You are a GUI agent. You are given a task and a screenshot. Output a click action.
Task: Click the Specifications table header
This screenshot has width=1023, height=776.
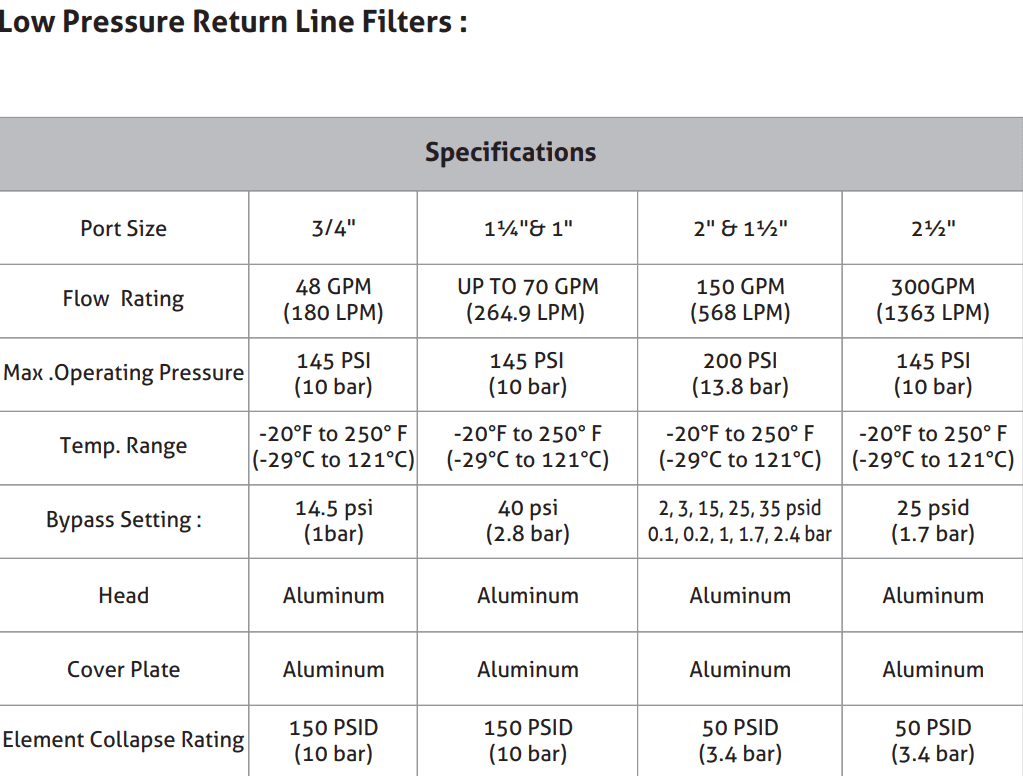(511, 154)
